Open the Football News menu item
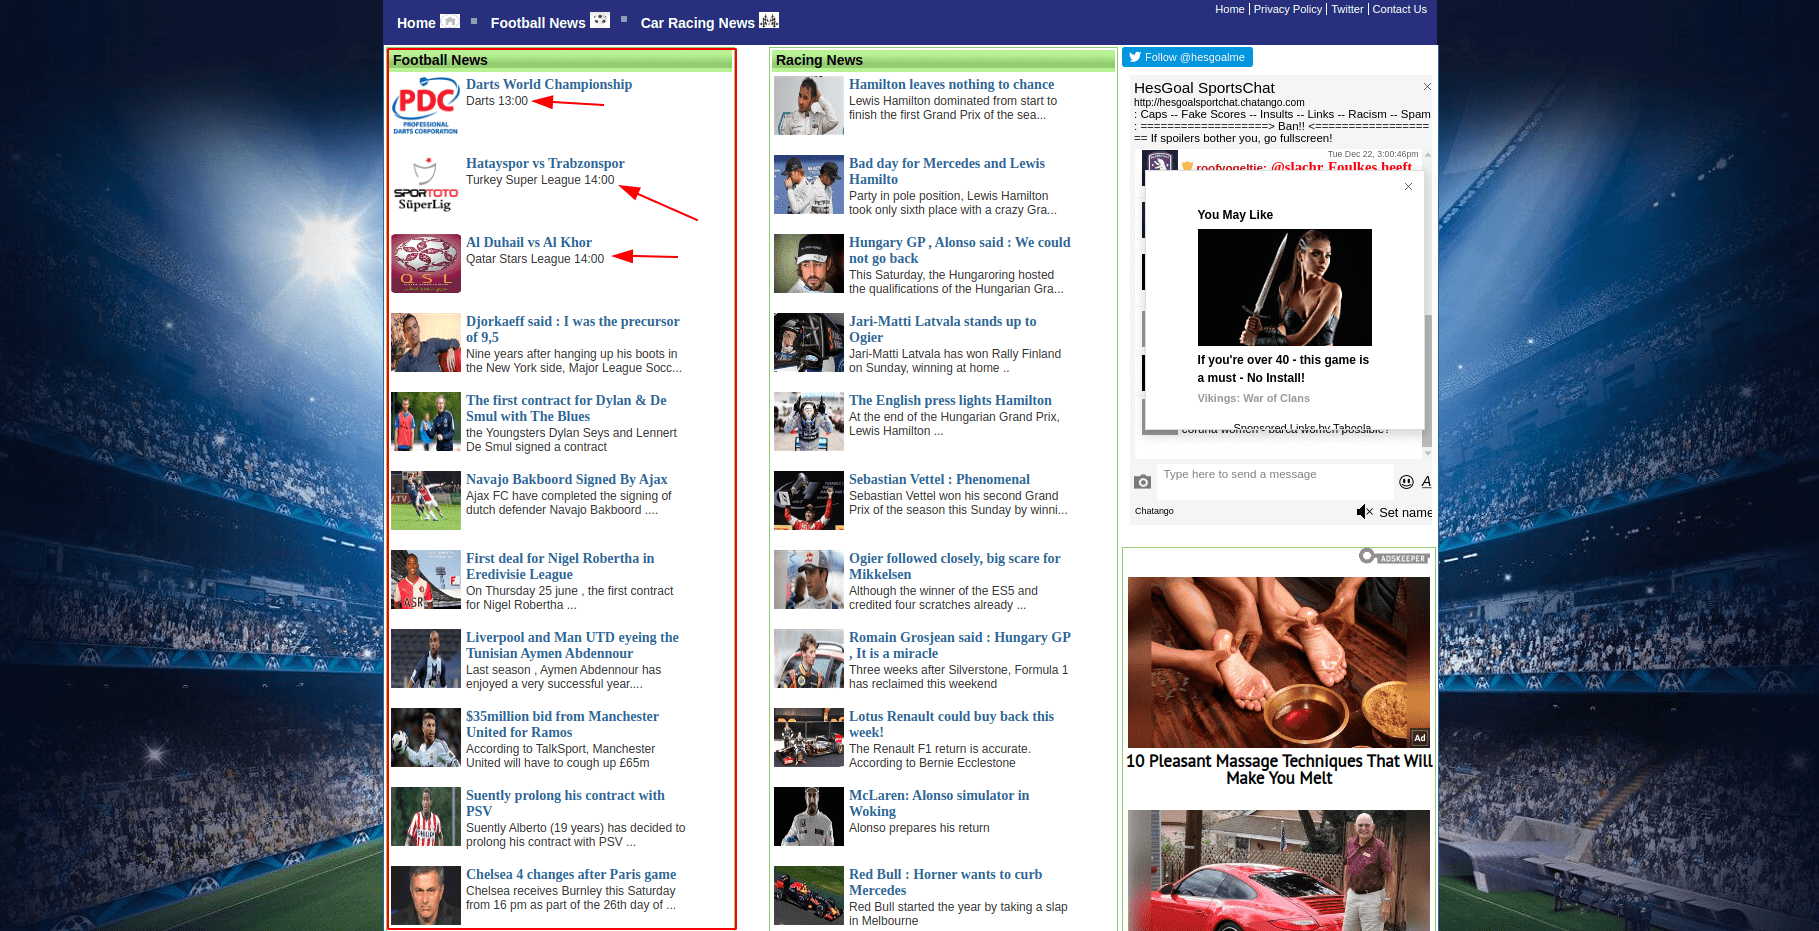 [538, 23]
